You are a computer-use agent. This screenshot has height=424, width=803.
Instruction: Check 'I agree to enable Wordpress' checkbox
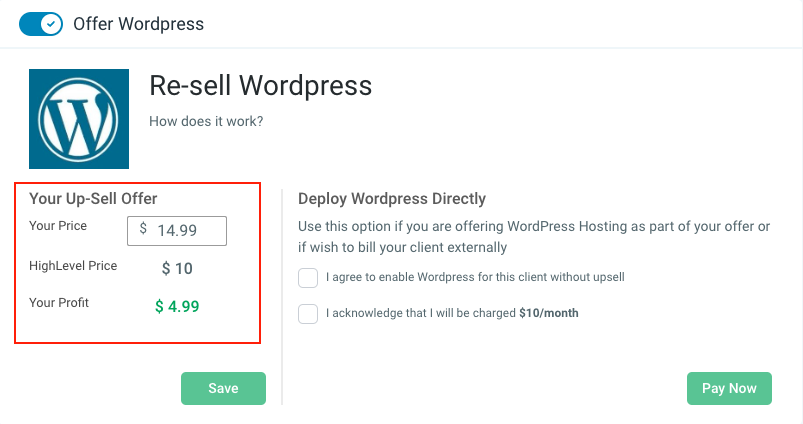pyautogui.click(x=308, y=278)
